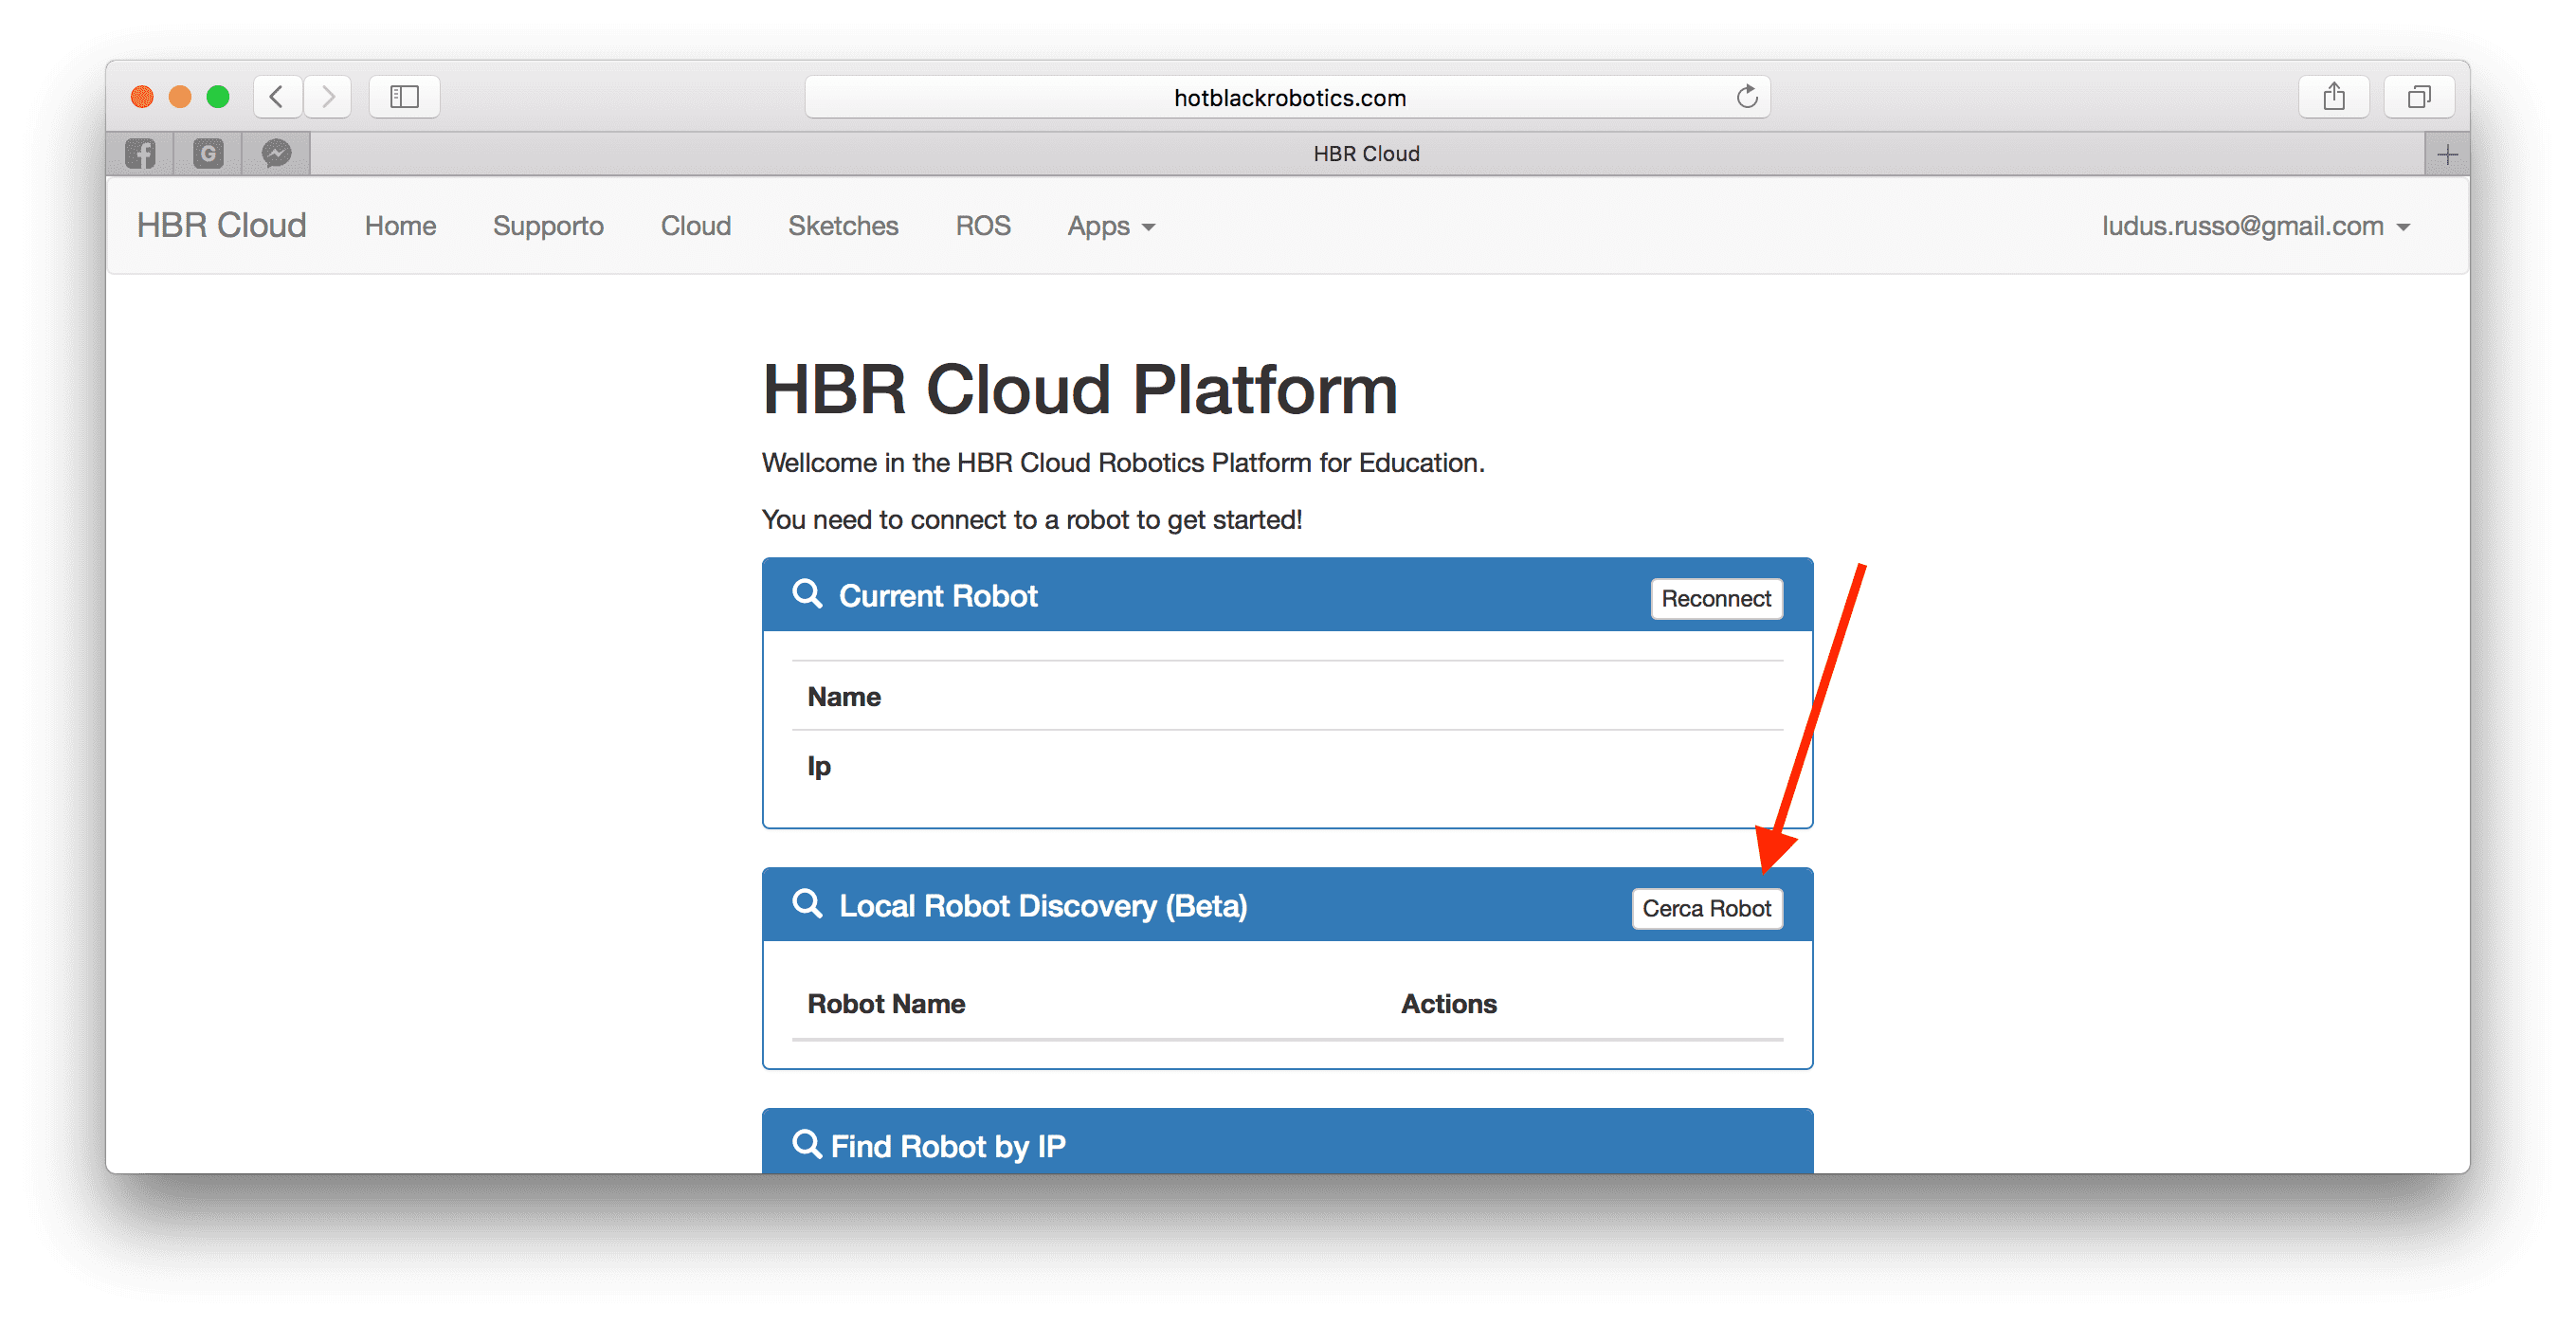Image resolution: width=2576 pixels, height=1325 pixels.
Task: Focus the hotblackrobotics.com address bar
Action: point(1288,97)
